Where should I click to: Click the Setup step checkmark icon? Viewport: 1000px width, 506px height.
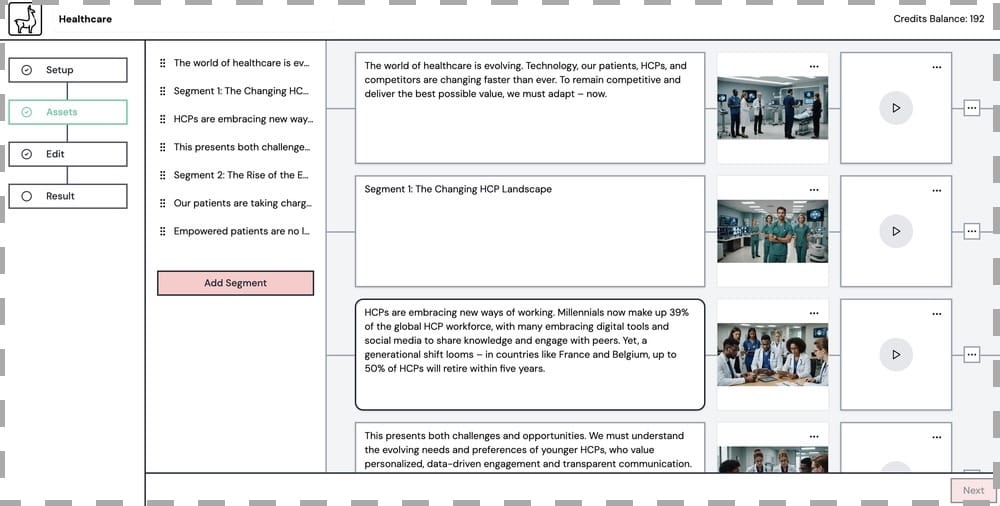27,70
